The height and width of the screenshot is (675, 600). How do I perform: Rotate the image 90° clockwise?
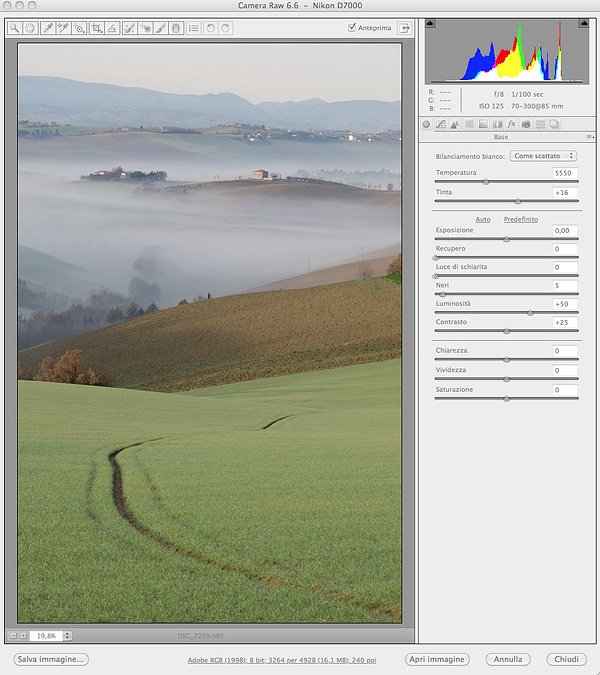(x=226, y=28)
